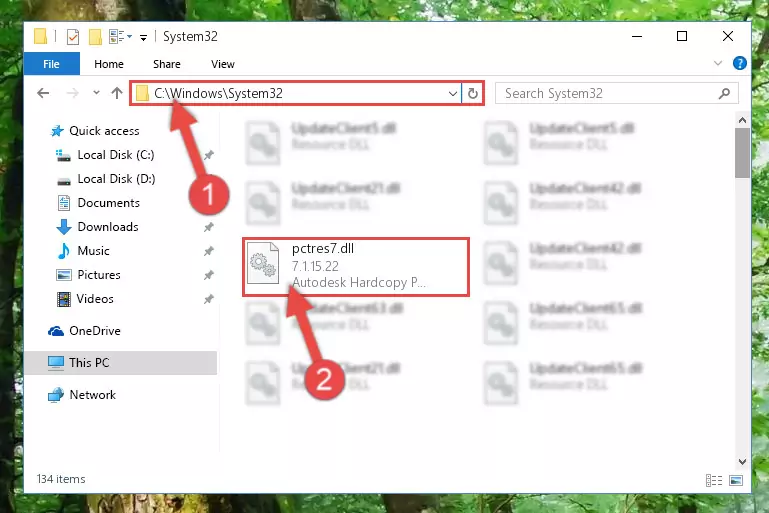Open Videos in the navigation pane
Screen dimensions: 769x513
(x=95, y=299)
